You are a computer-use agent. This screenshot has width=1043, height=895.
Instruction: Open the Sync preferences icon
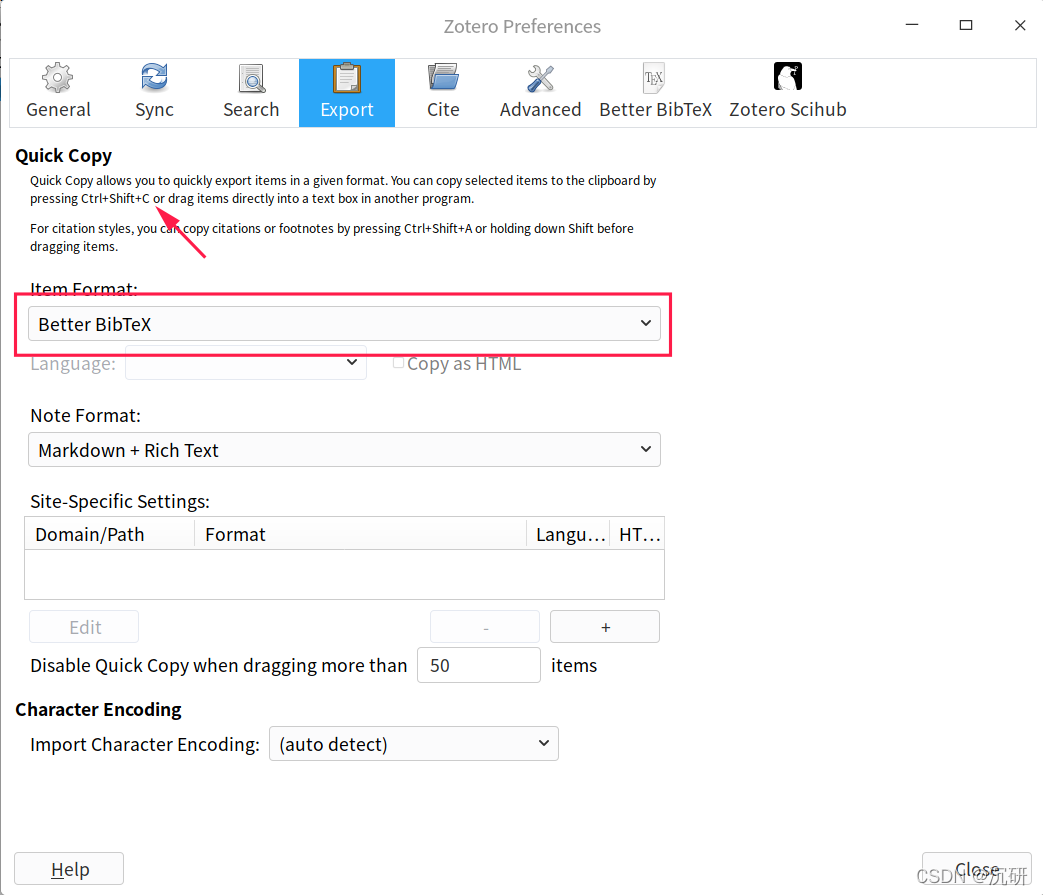click(154, 78)
